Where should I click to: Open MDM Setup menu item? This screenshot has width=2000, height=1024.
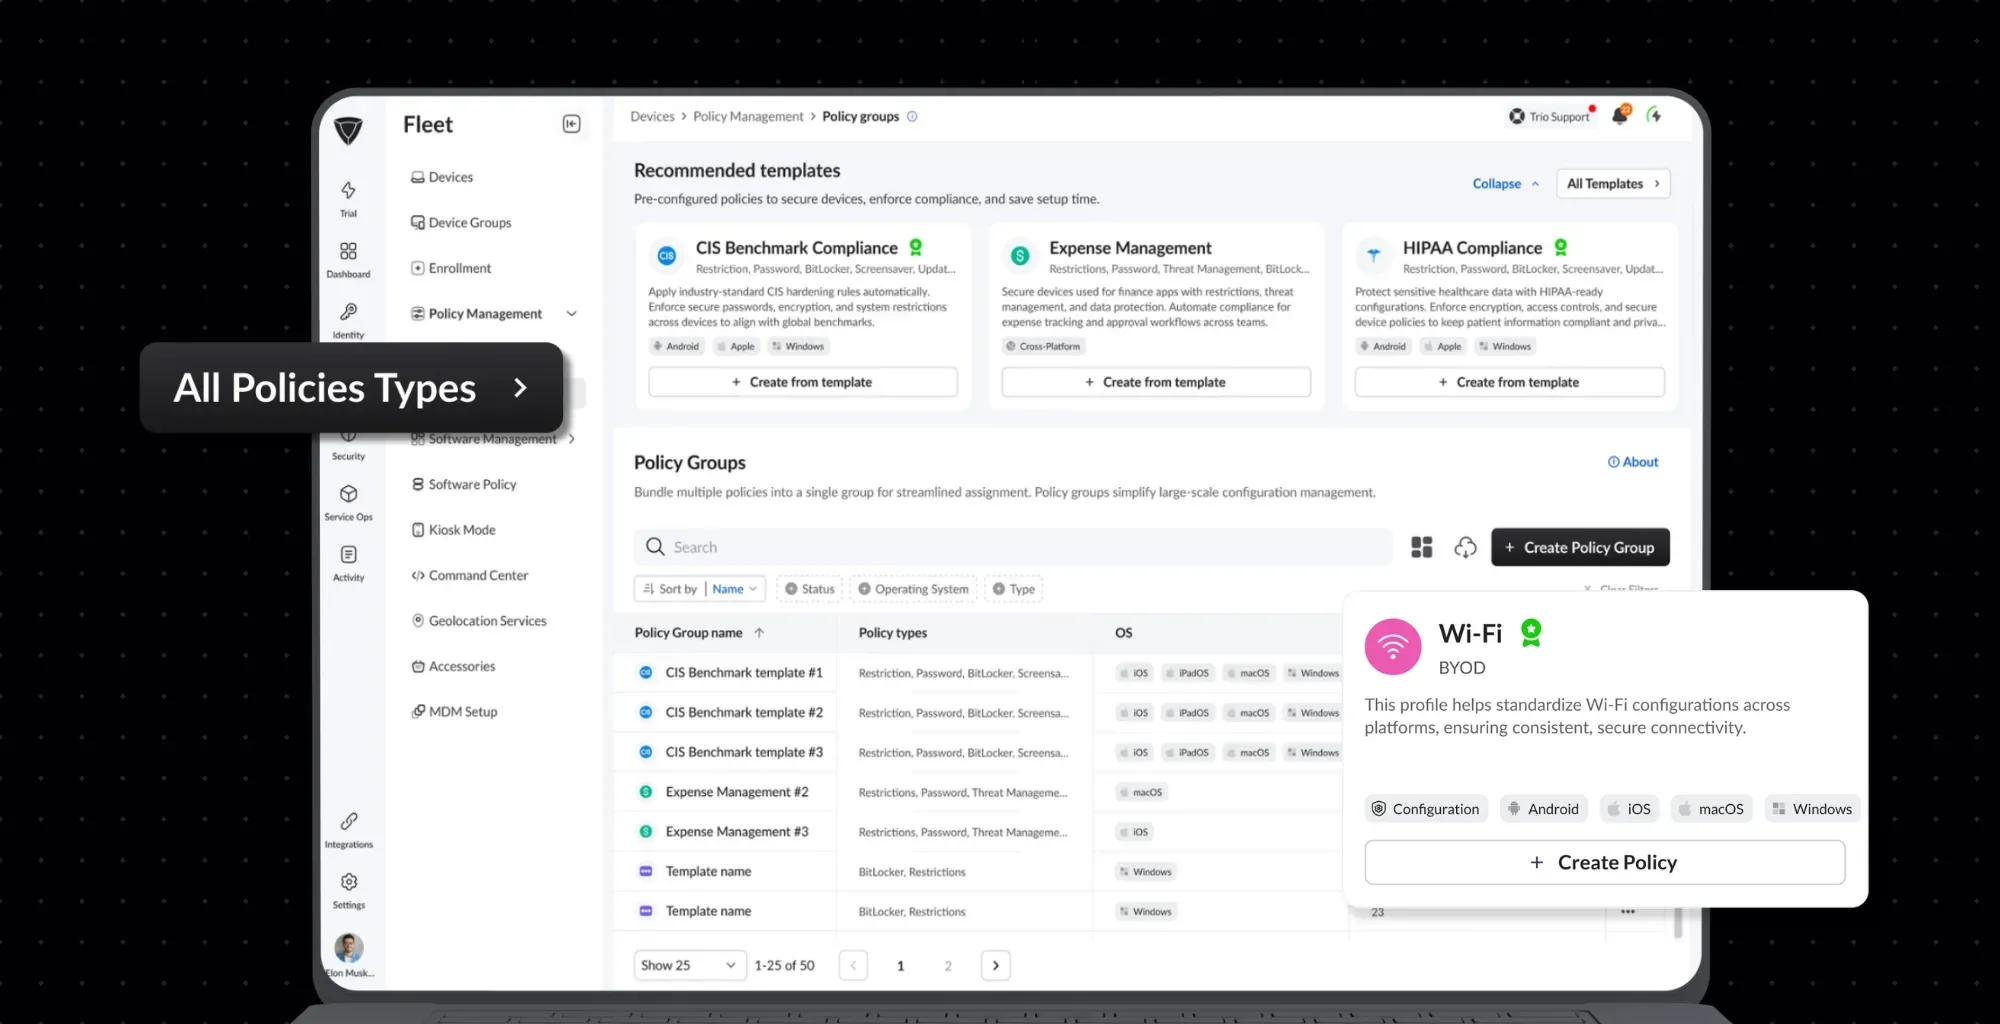454,712
